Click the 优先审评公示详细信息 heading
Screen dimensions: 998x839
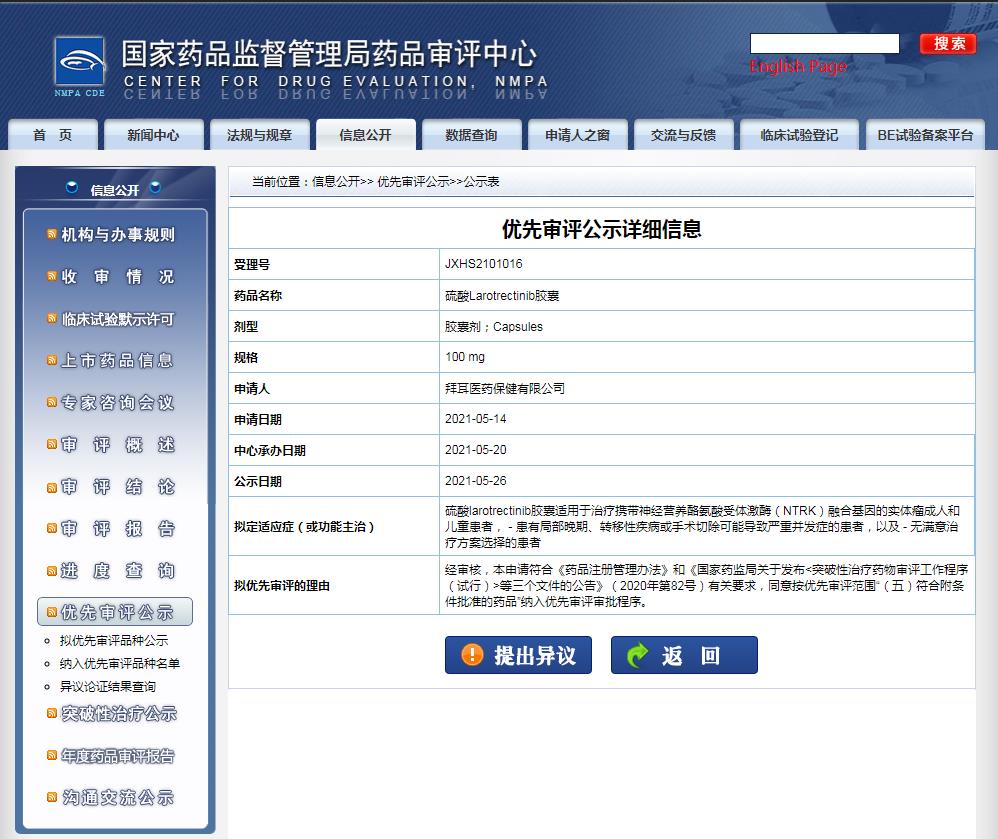pos(601,229)
